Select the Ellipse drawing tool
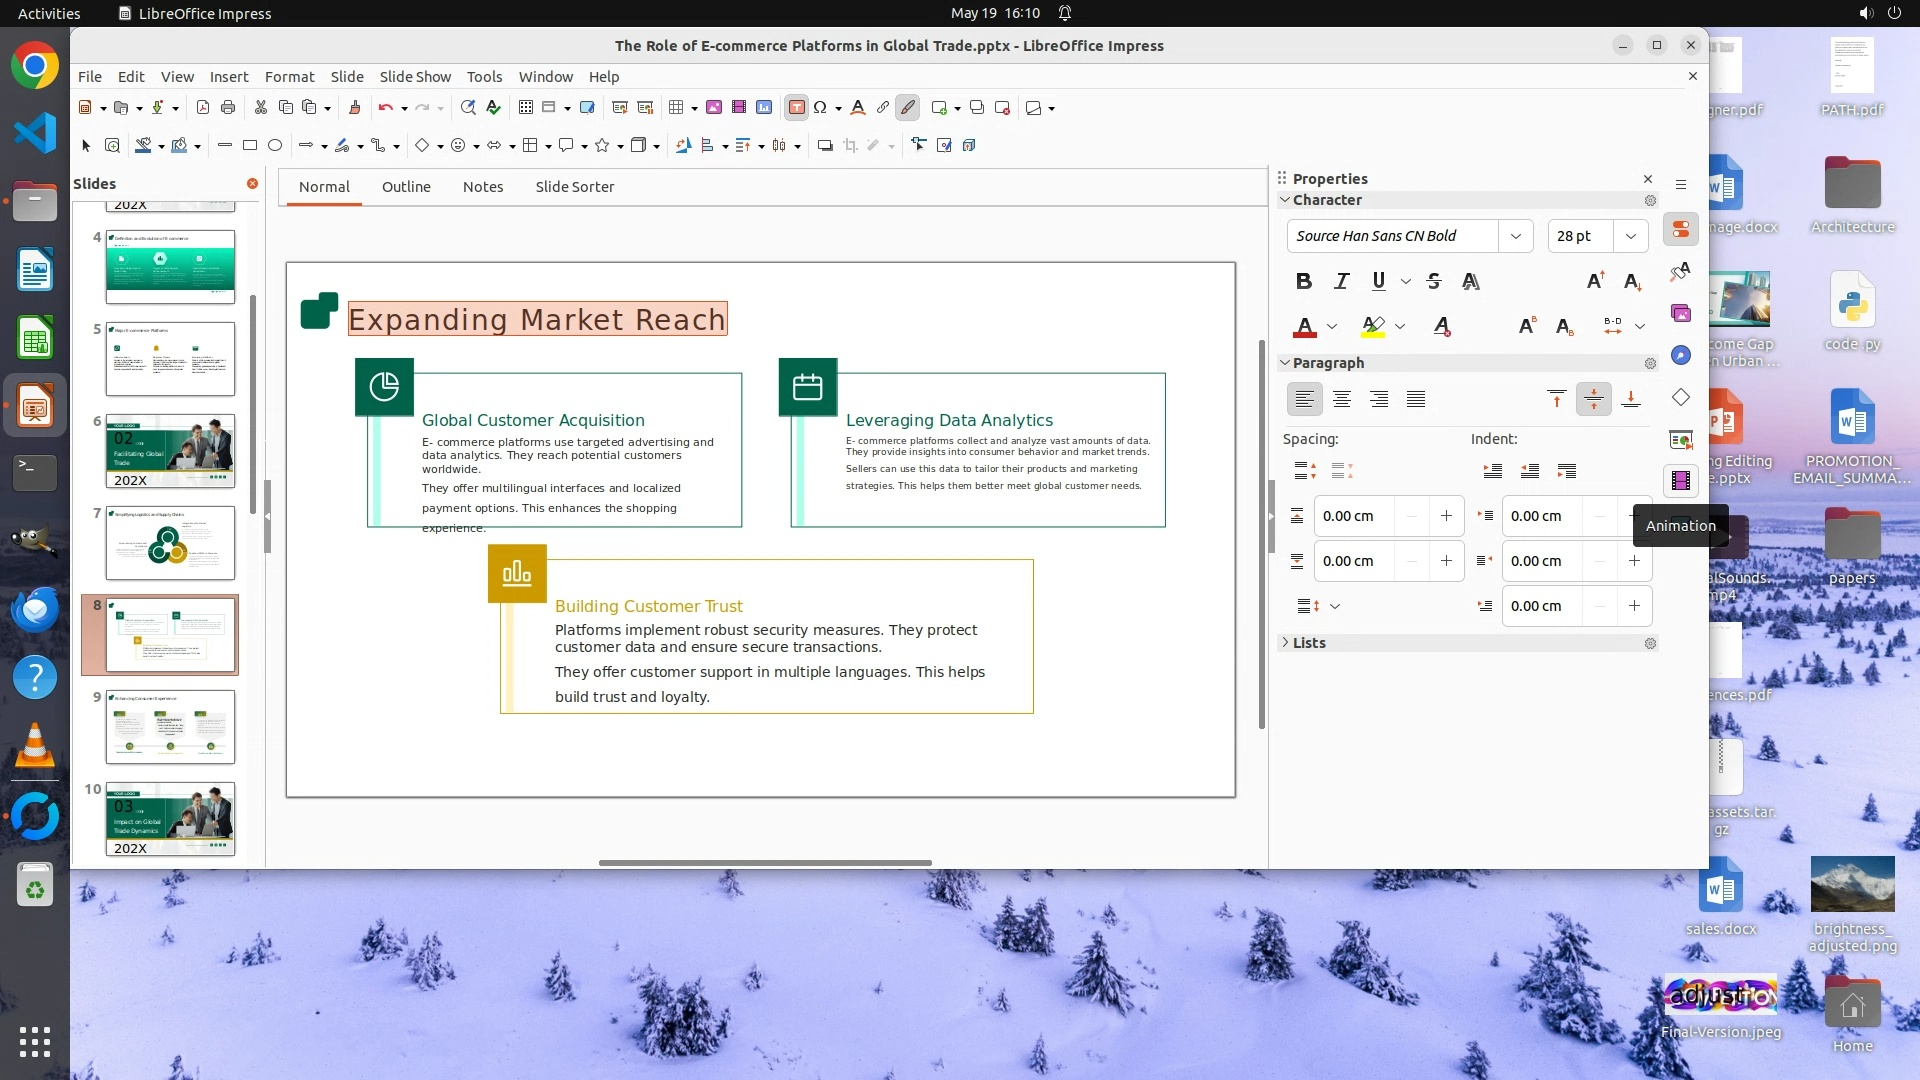 pos(275,146)
